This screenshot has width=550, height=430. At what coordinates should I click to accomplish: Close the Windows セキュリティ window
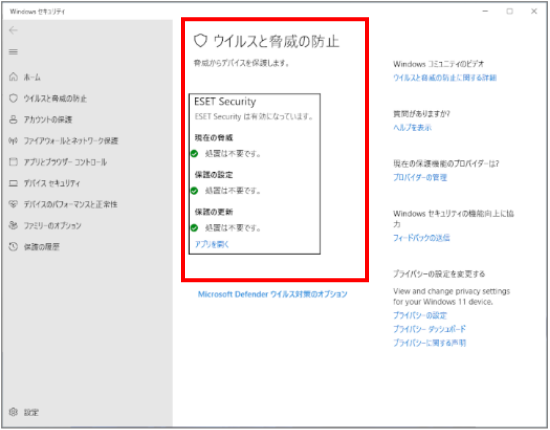(534, 11)
